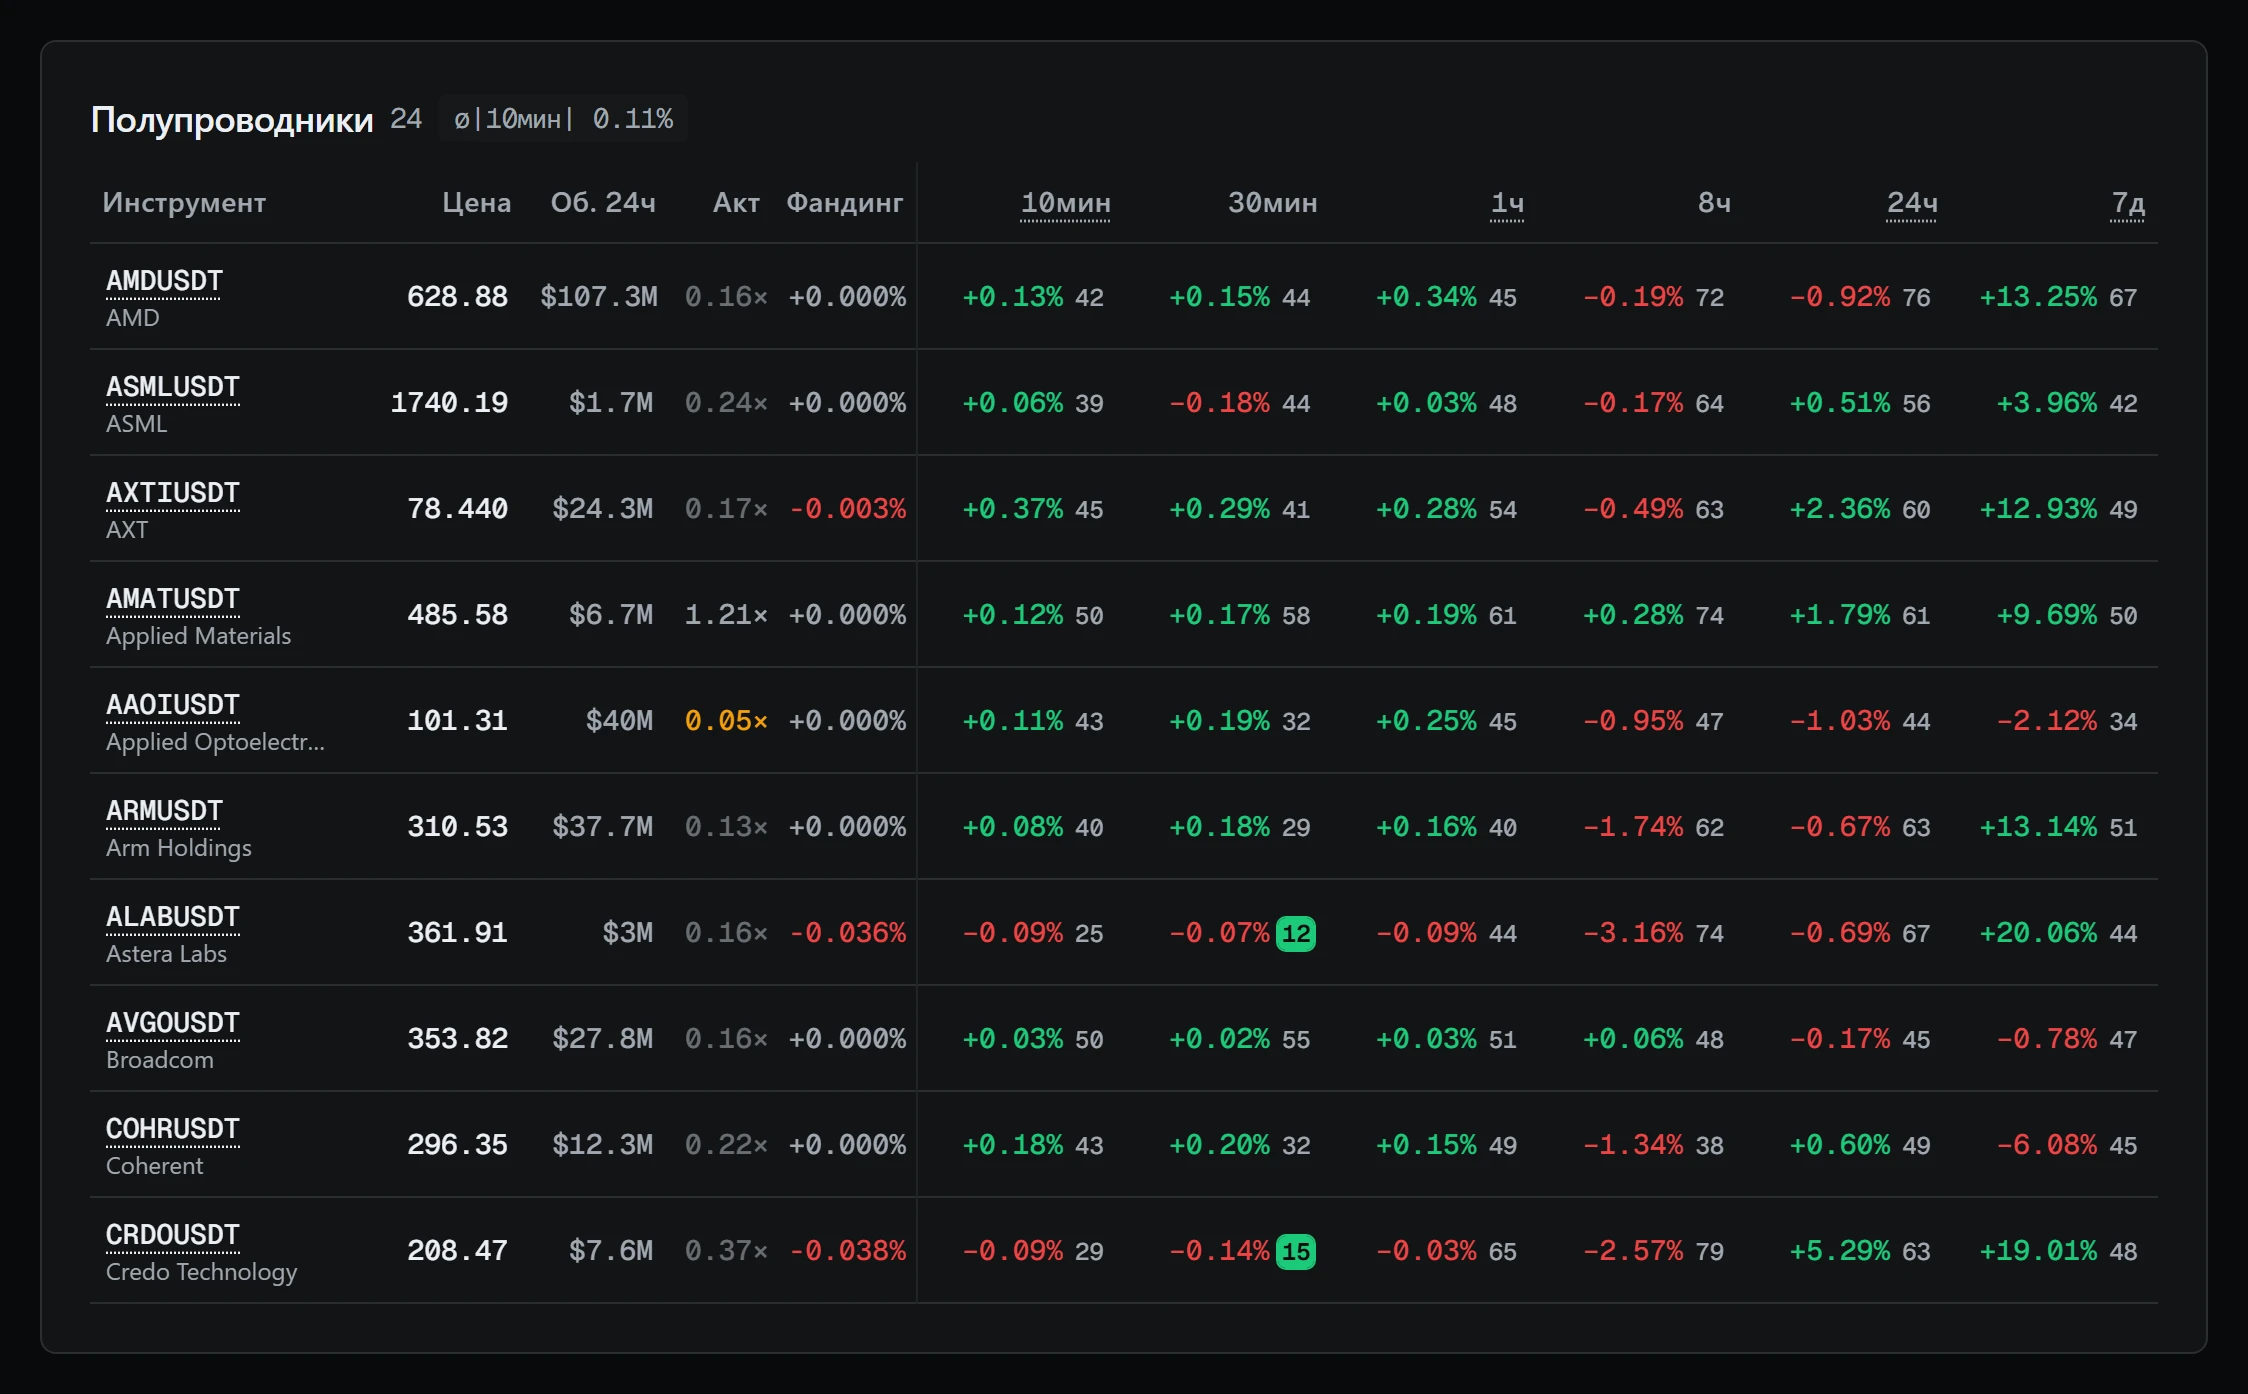Sort by the 7д column header
Viewport: 2248px width, 1394px height.
tap(2127, 203)
